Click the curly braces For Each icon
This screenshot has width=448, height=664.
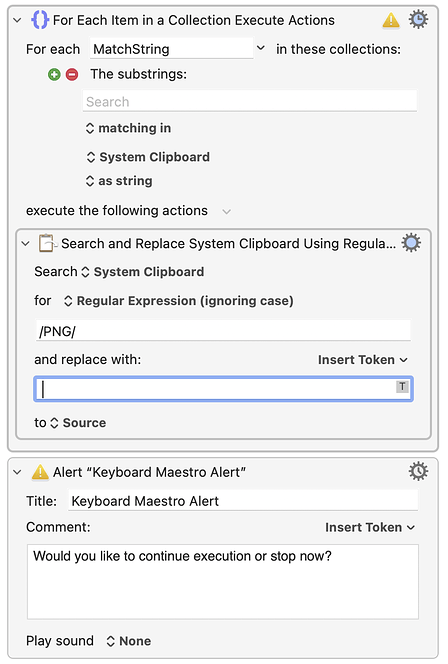click(x=40, y=20)
